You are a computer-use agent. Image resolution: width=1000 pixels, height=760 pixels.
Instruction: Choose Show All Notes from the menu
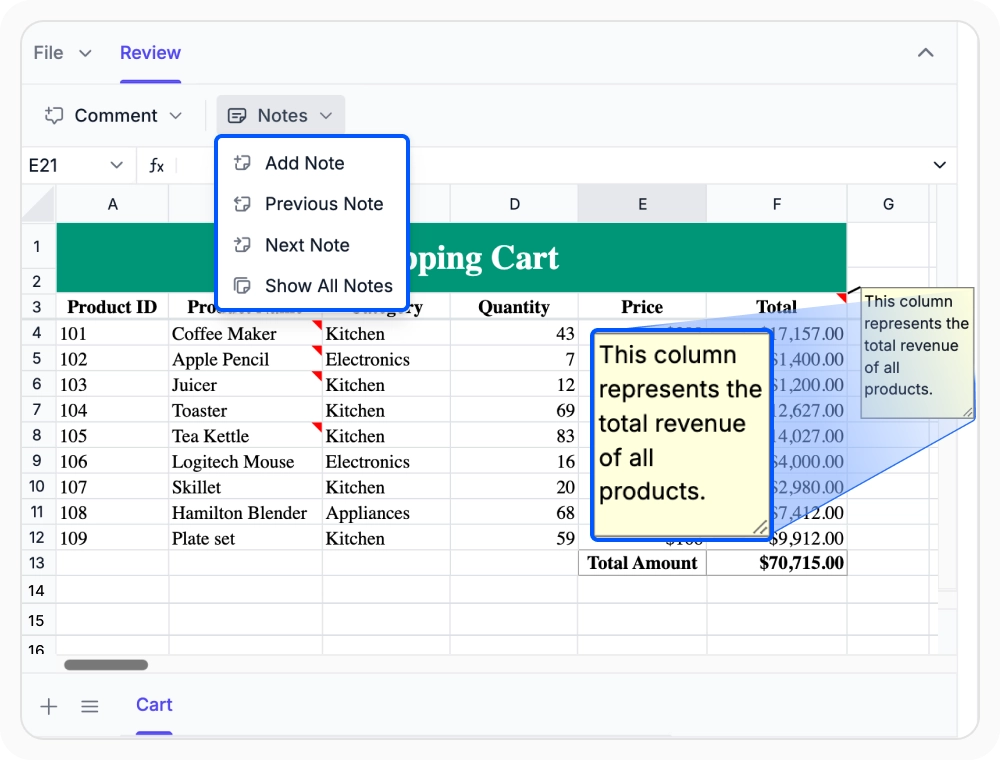pos(312,286)
